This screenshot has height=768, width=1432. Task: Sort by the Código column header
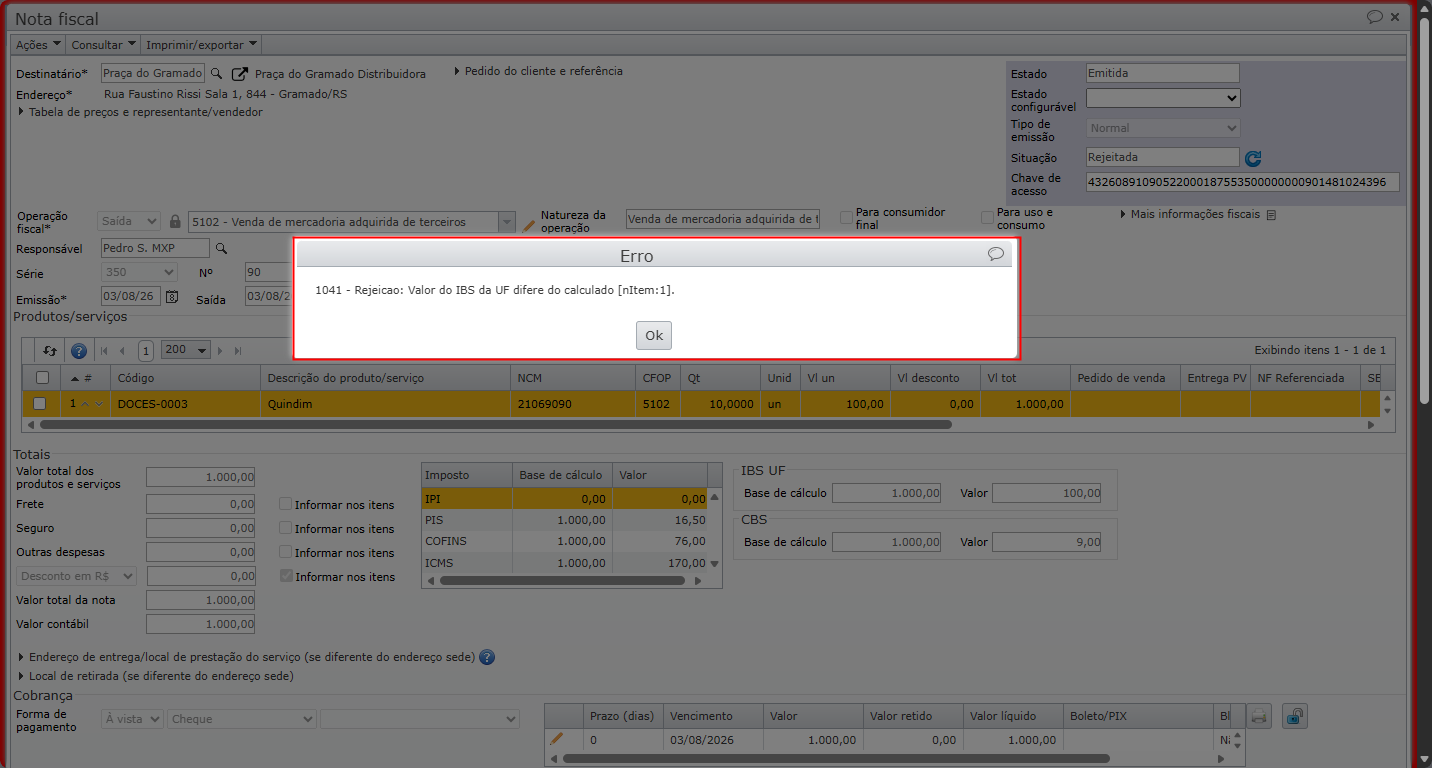[x=185, y=378]
